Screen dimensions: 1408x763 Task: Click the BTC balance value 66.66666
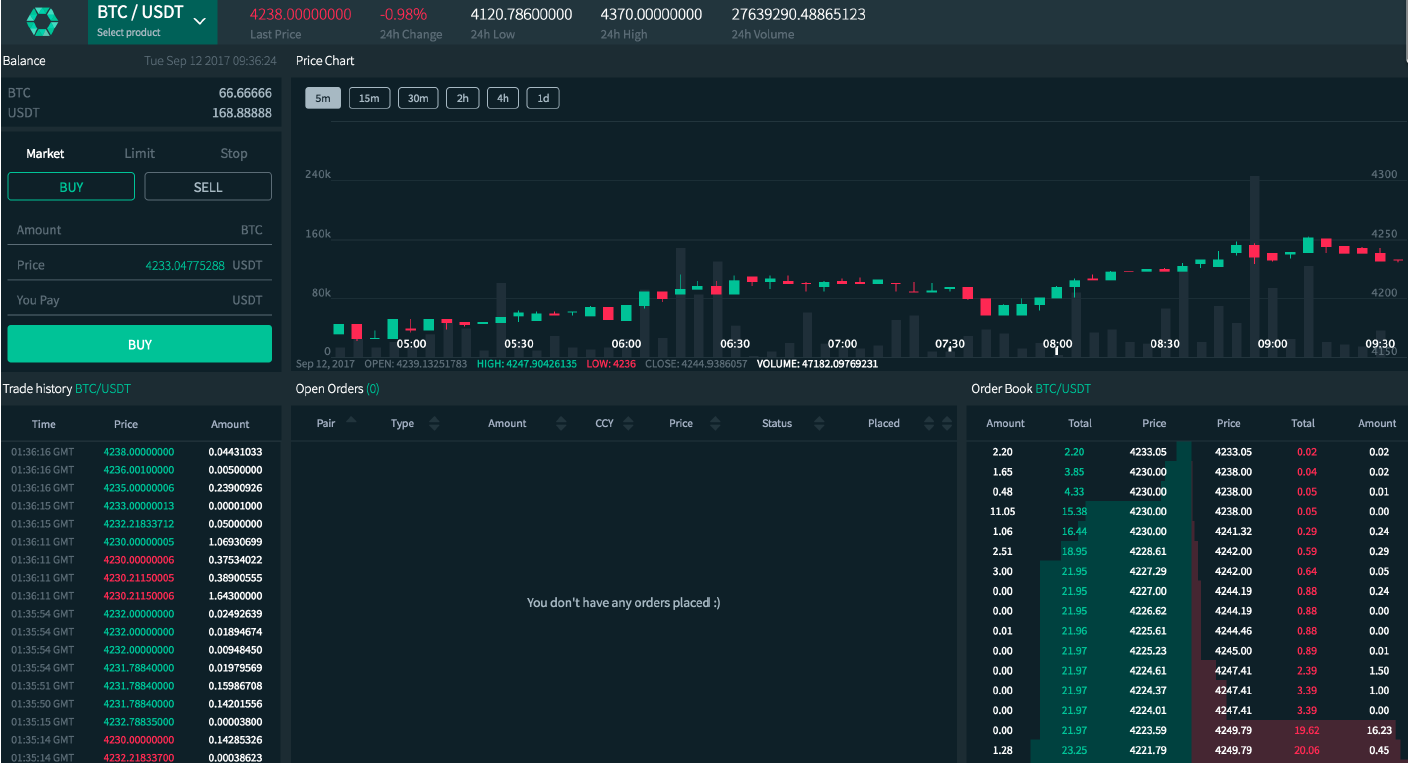pos(245,93)
